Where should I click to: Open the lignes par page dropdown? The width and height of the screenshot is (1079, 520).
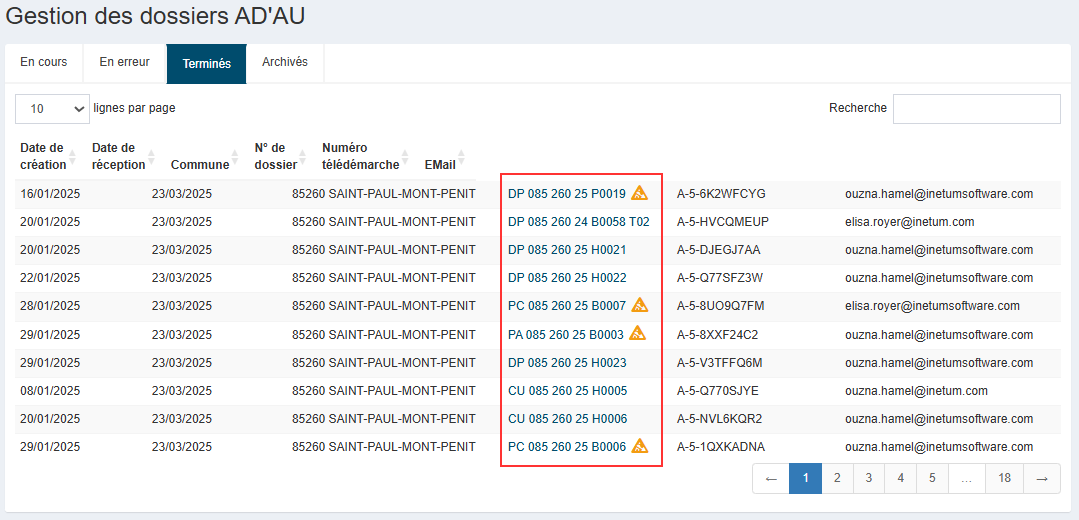point(52,108)
